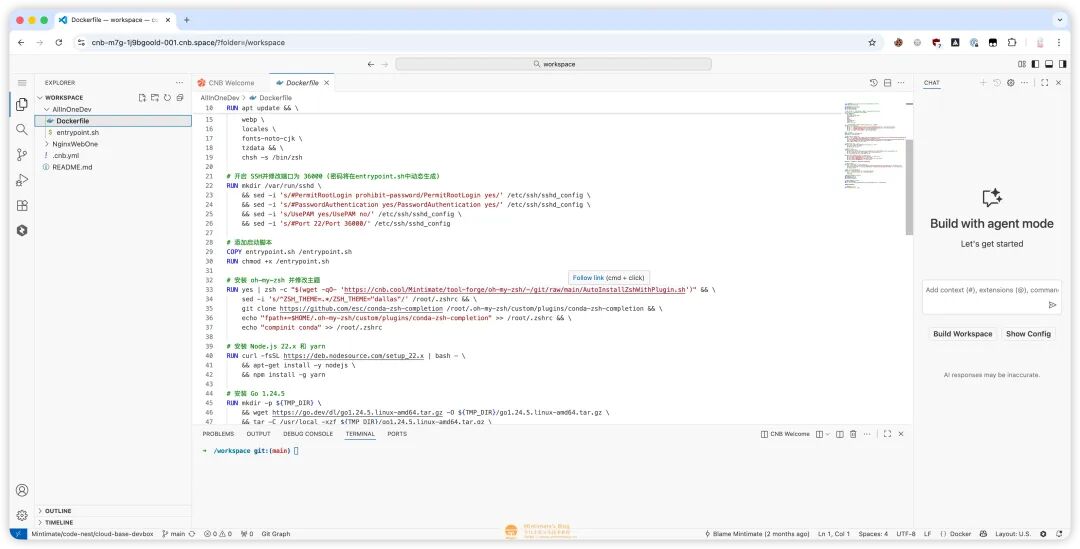Image resolution: width=1080 pixels, height=549 pixels.
Task: Switch to the PROBLEMS panel tab
Action: [x=218, y=434]
